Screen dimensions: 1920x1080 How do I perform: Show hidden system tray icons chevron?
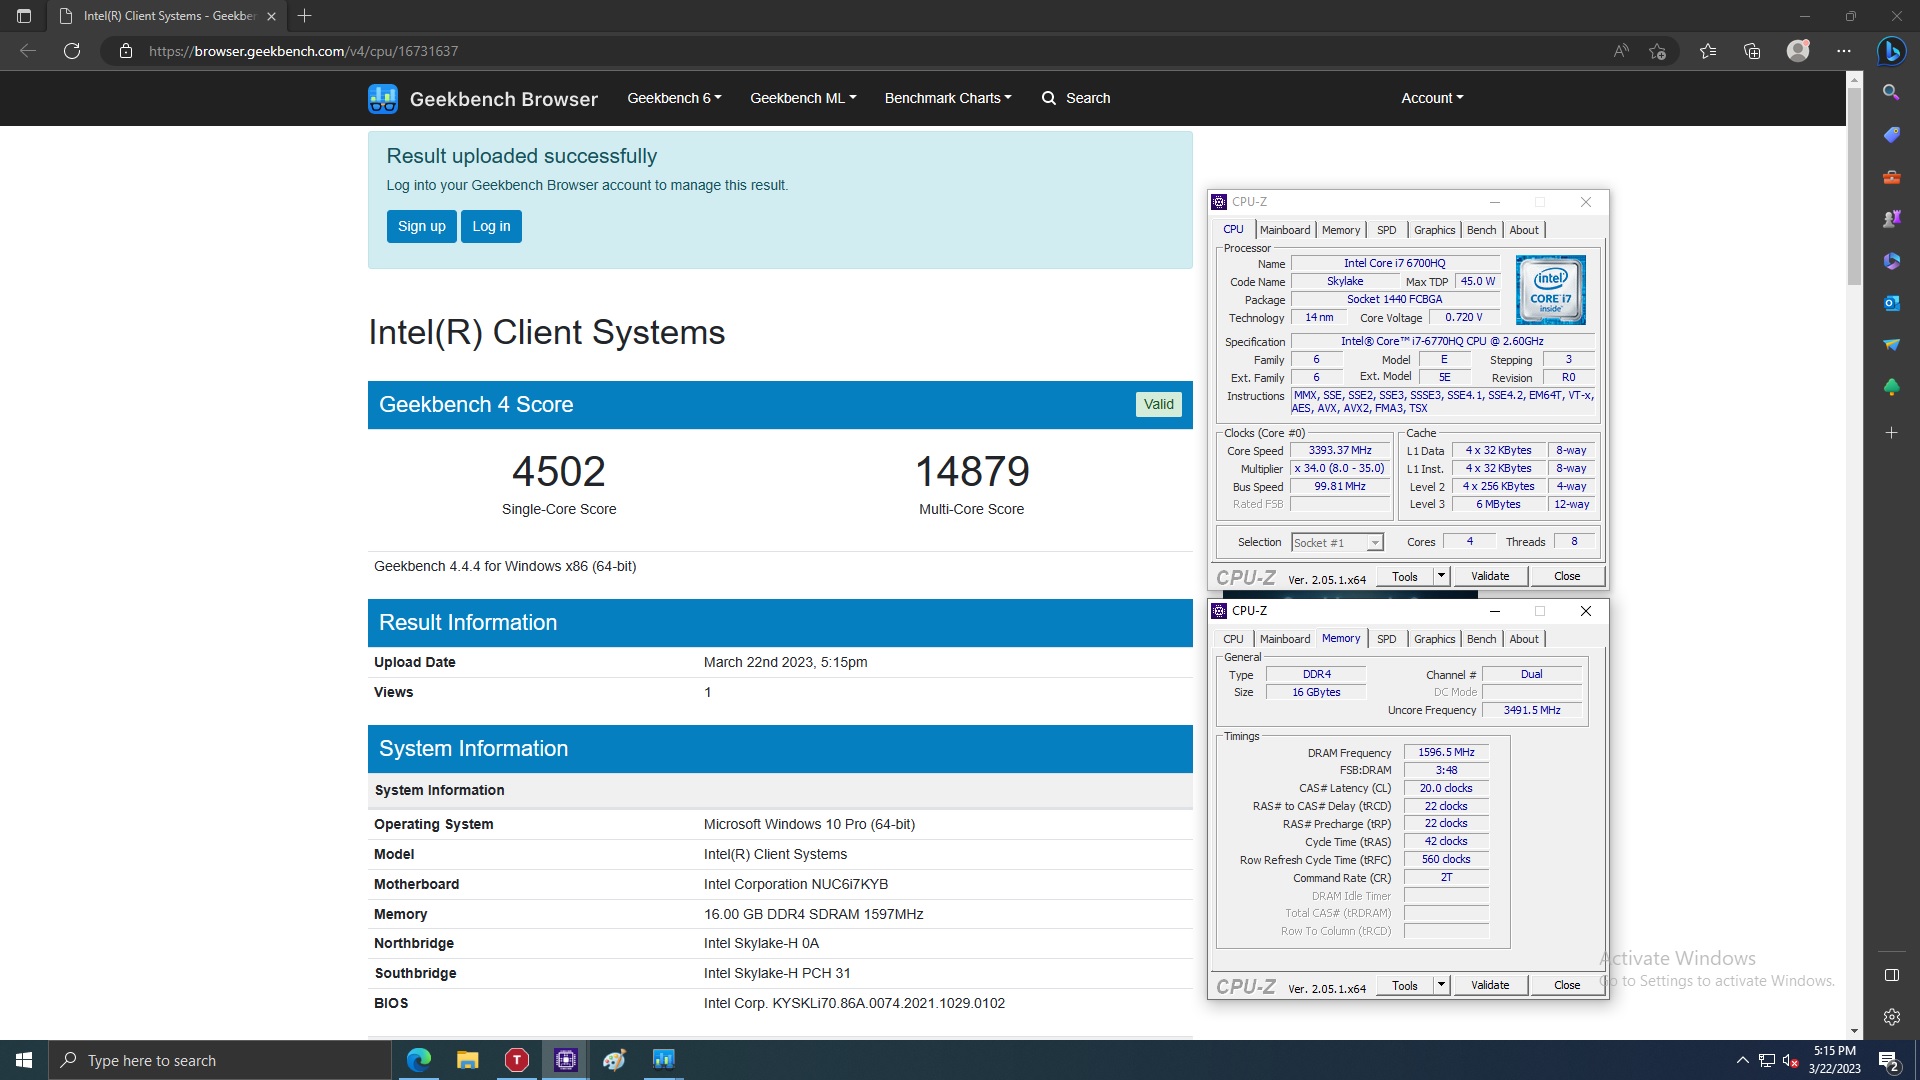click(x=1742, y=1060)
